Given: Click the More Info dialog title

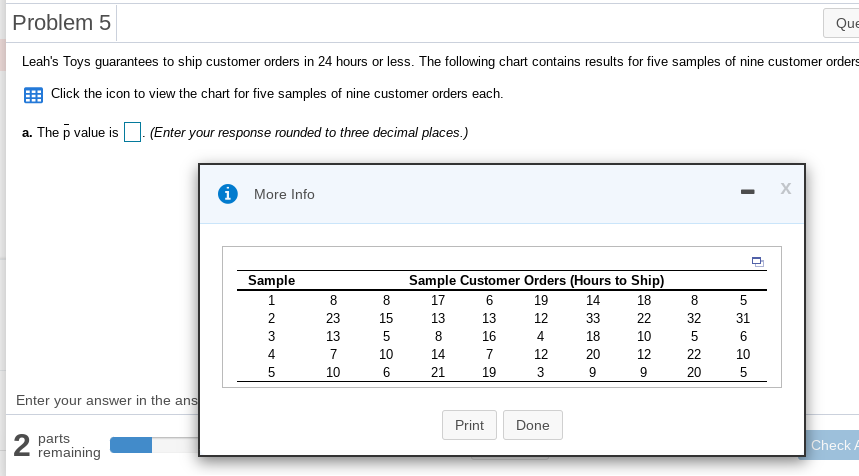Looking at the screenshot, I should tap(284, 194).
